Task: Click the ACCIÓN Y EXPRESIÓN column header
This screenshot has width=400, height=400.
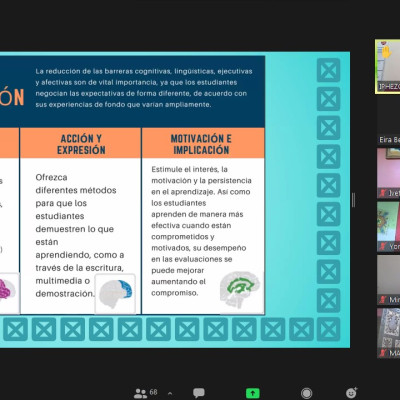Action: click(x=81, y=144)
